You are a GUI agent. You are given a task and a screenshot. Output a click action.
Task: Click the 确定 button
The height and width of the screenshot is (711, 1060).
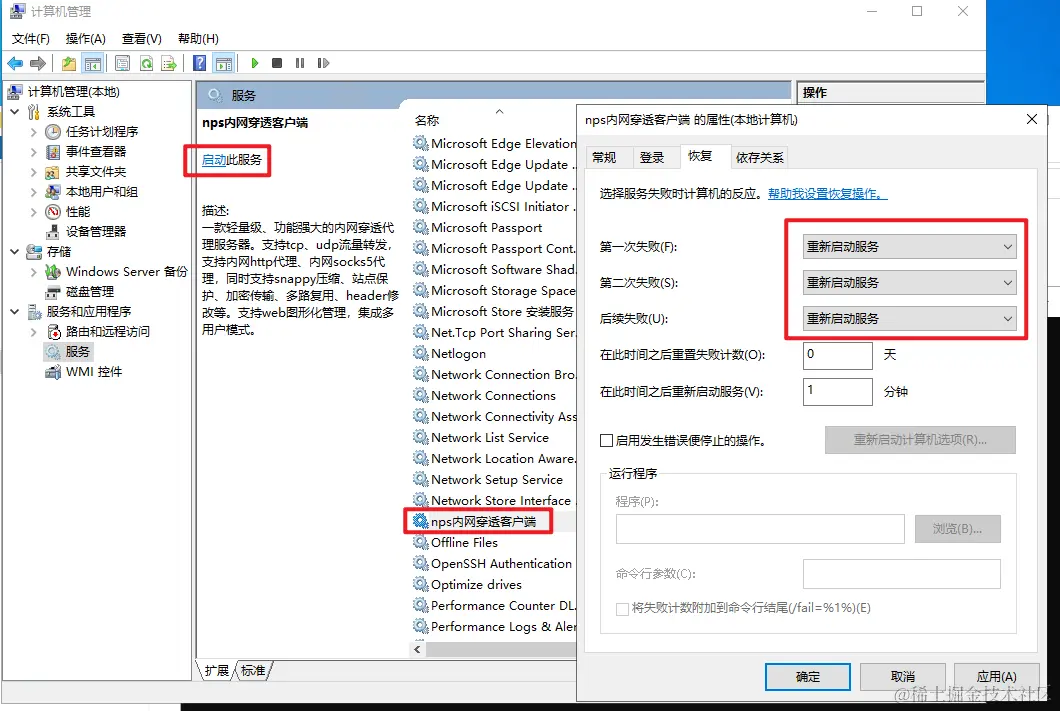click(x=808, y=677)
